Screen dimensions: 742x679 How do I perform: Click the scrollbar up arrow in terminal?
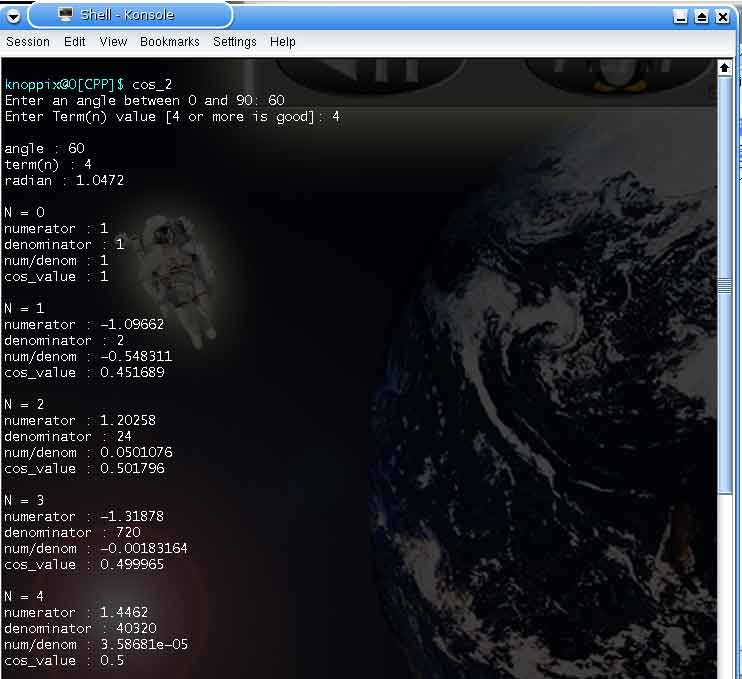coord(724,67)
